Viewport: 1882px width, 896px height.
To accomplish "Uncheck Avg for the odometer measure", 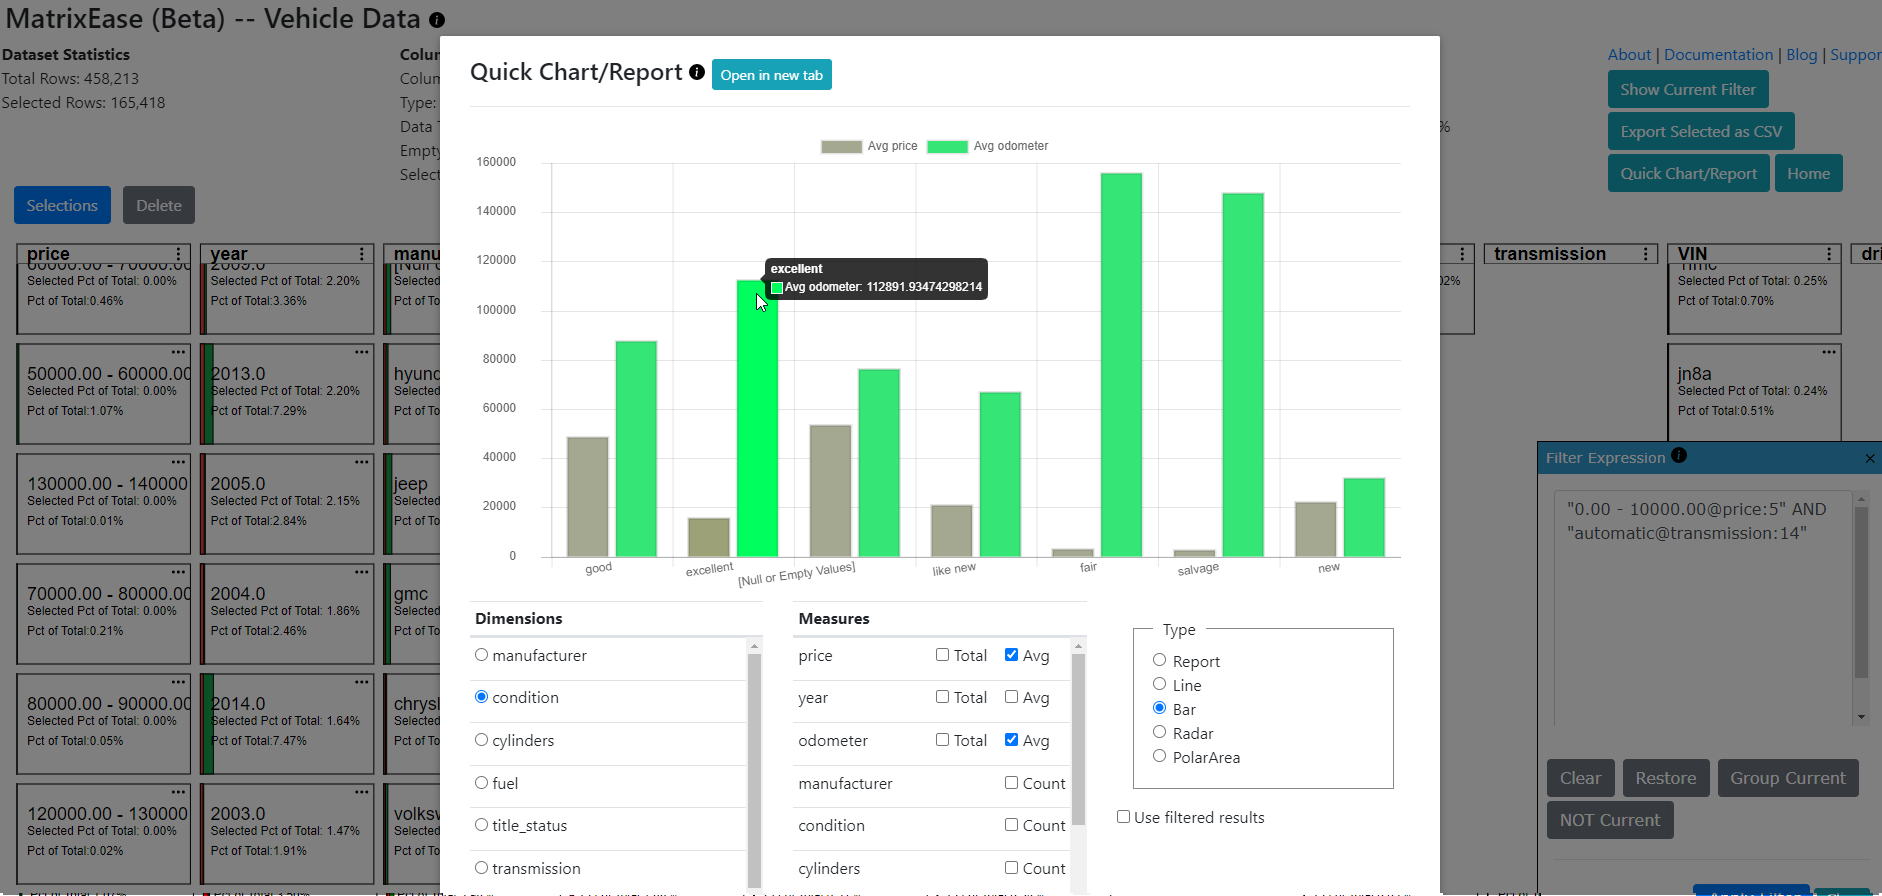I will (1012, 740).
